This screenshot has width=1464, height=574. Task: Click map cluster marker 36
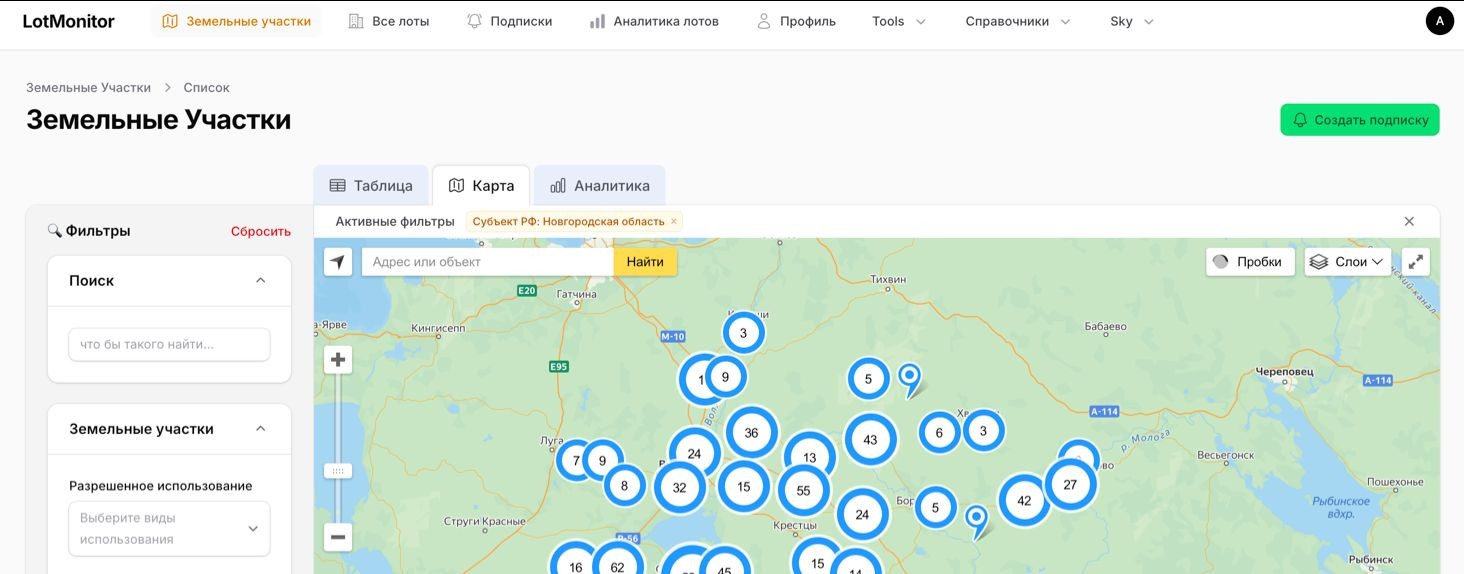pyautogui.click(x=751, y=433)
